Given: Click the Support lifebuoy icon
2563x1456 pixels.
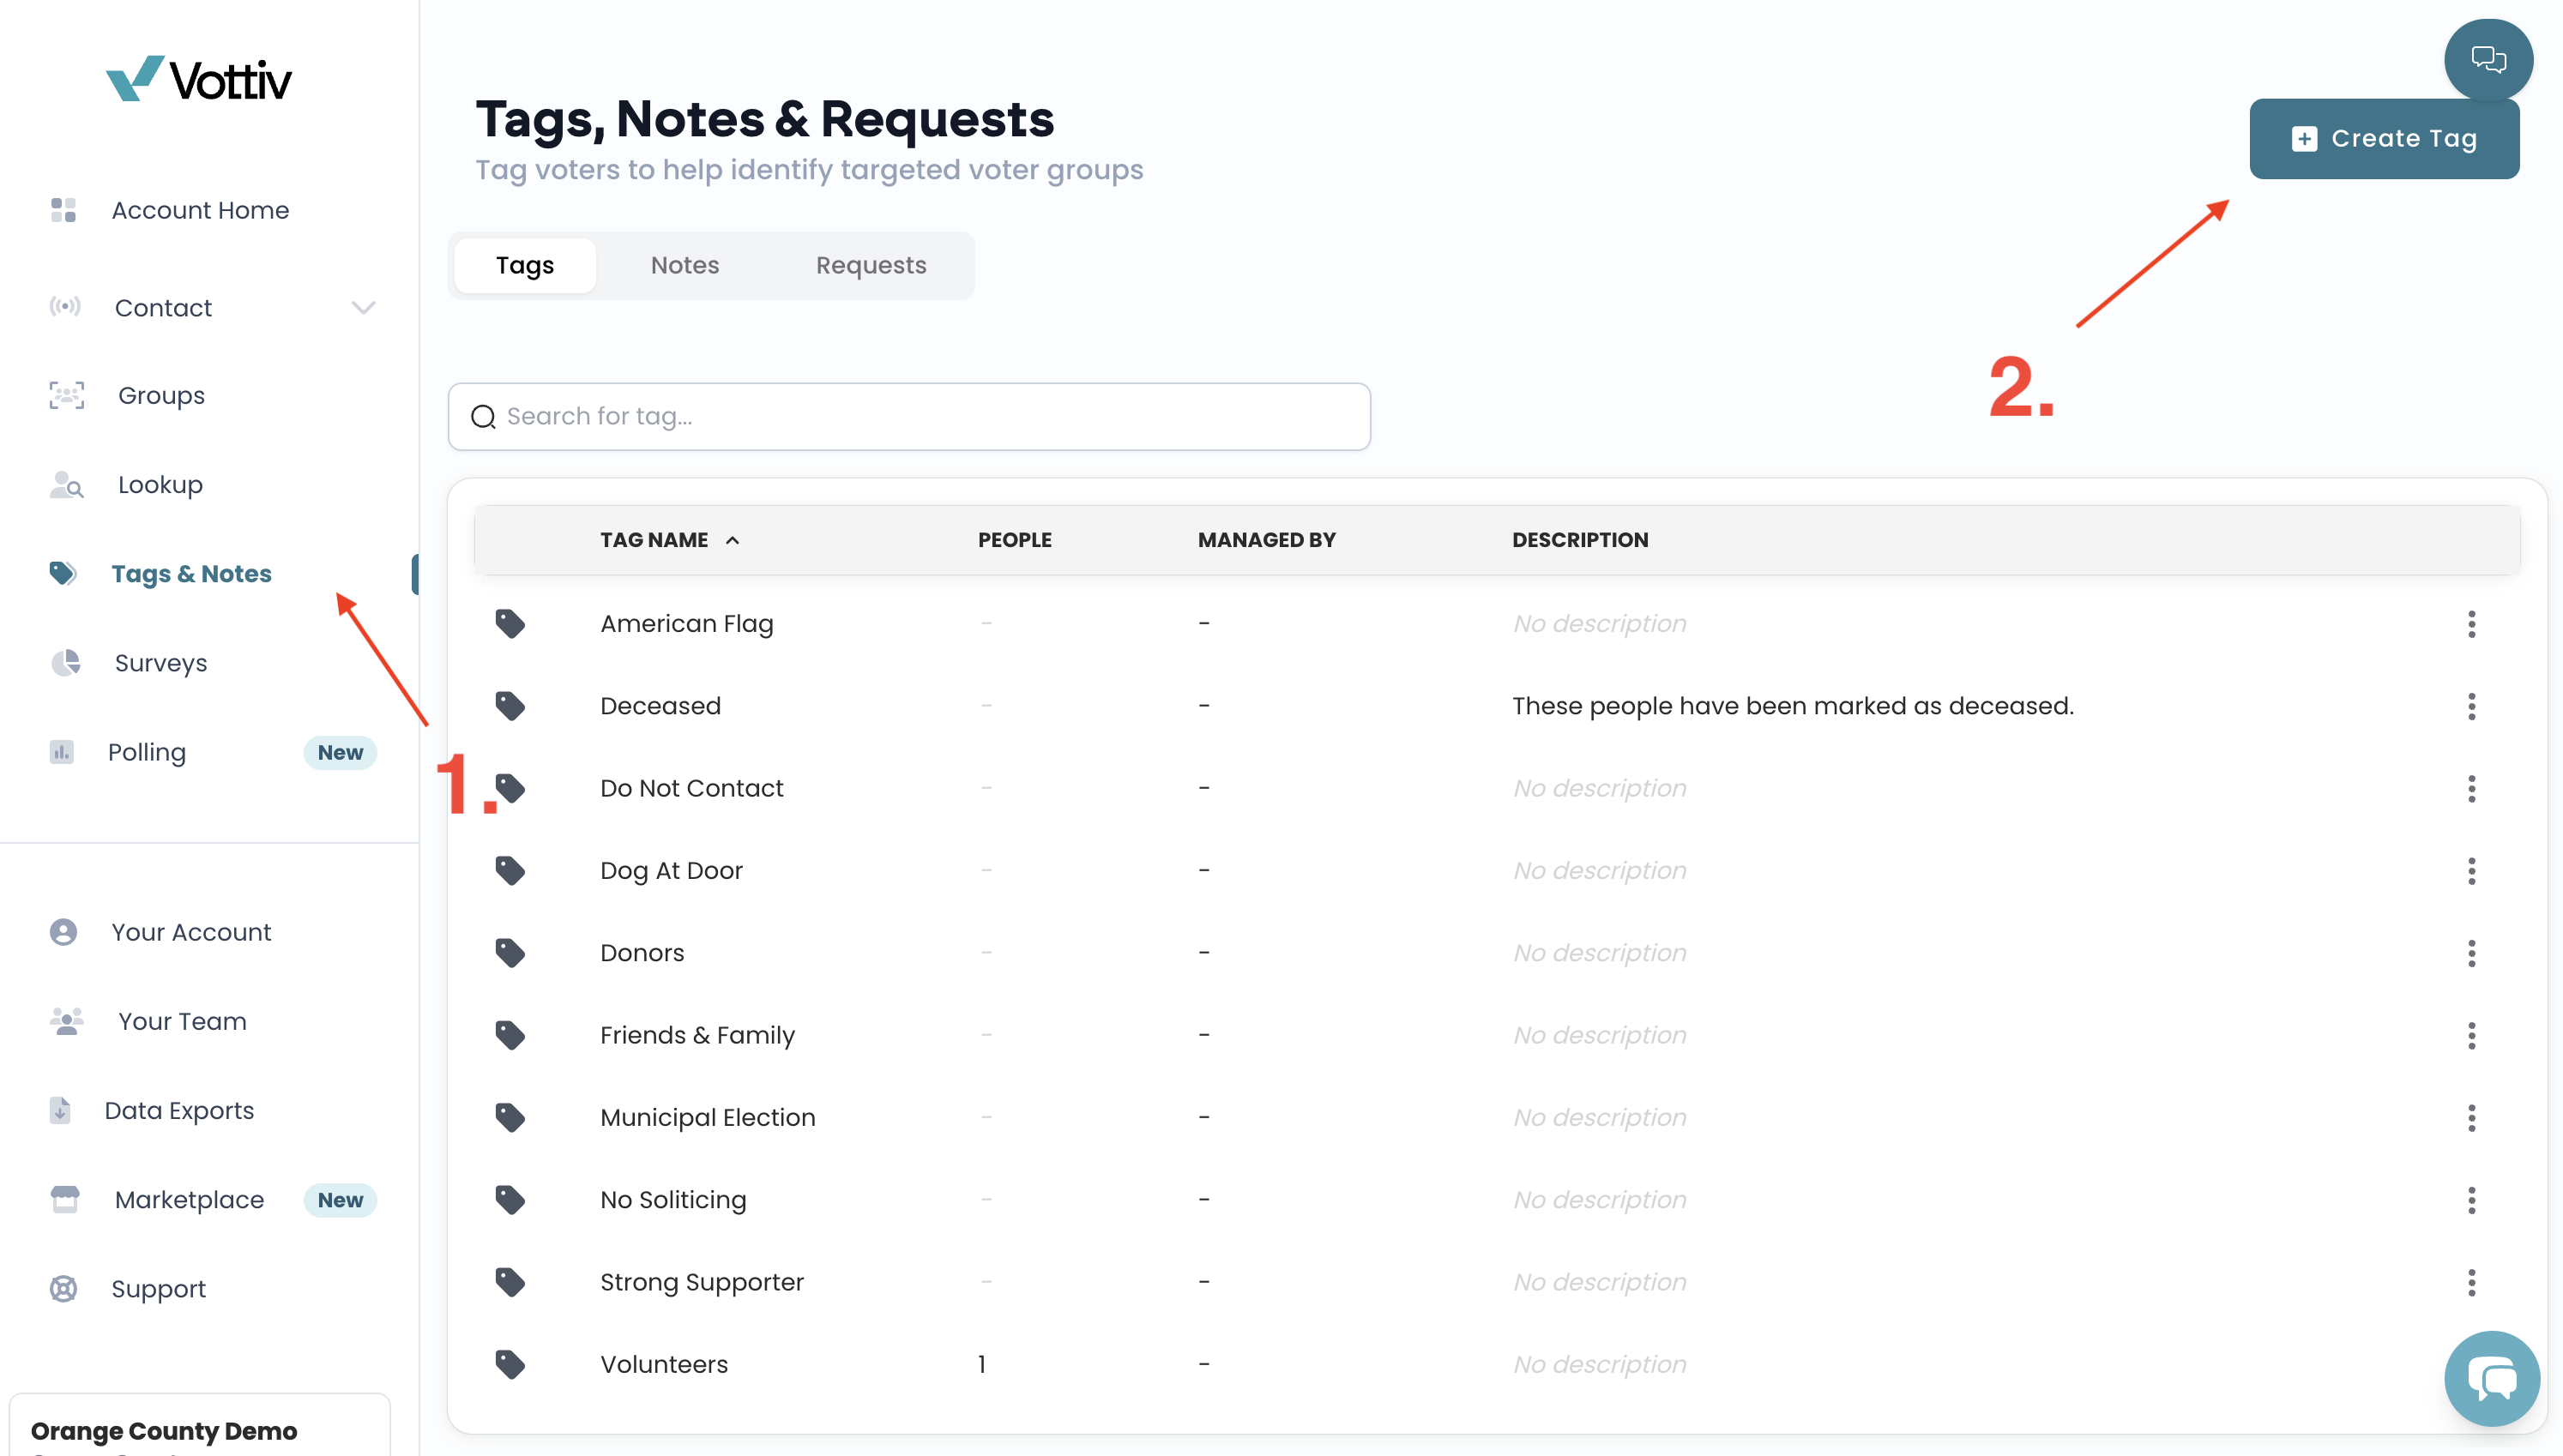Looking at the screenshot, I should (x=63, y=1289).
